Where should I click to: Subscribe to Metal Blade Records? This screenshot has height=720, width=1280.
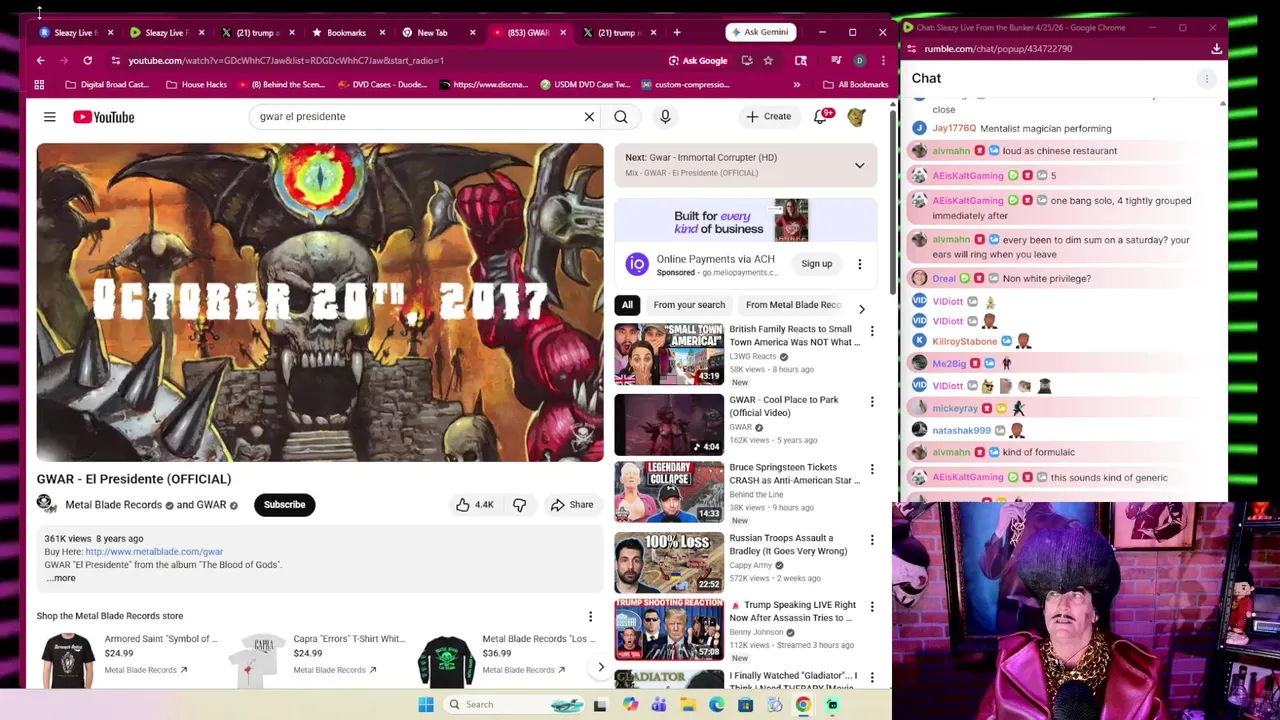point(285,505)
